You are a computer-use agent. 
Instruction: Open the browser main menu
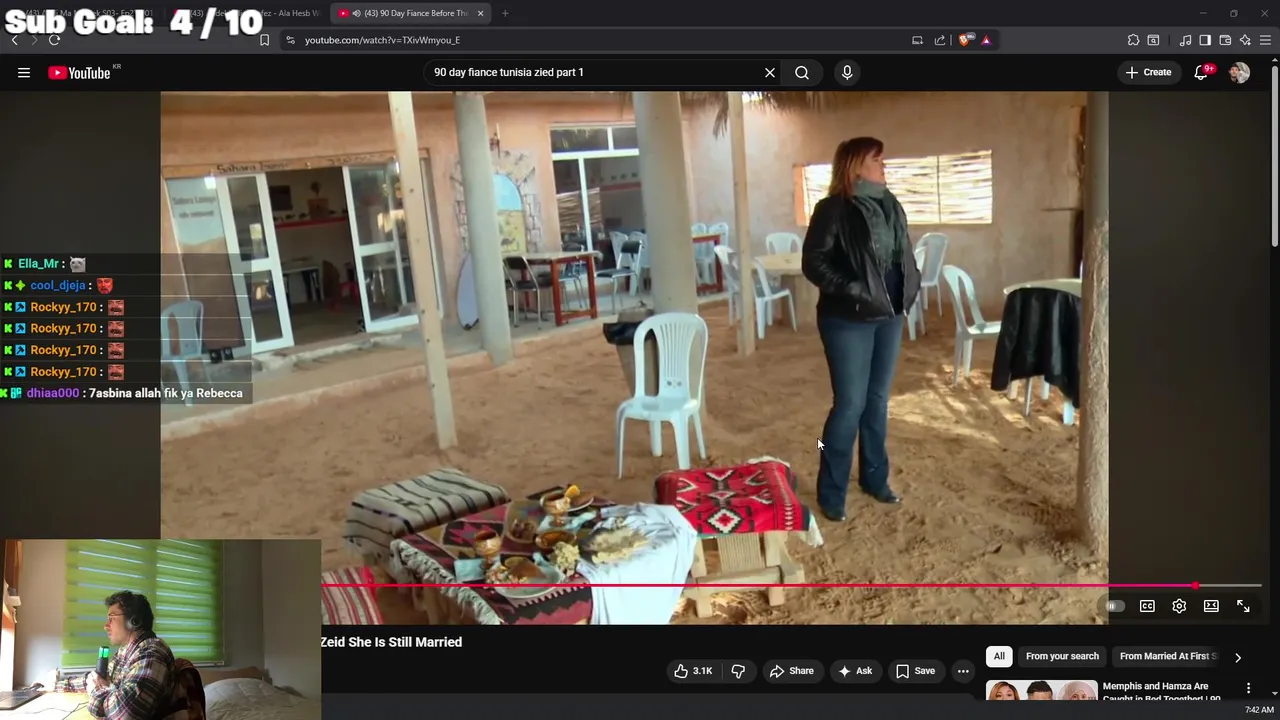(1265, 40)
